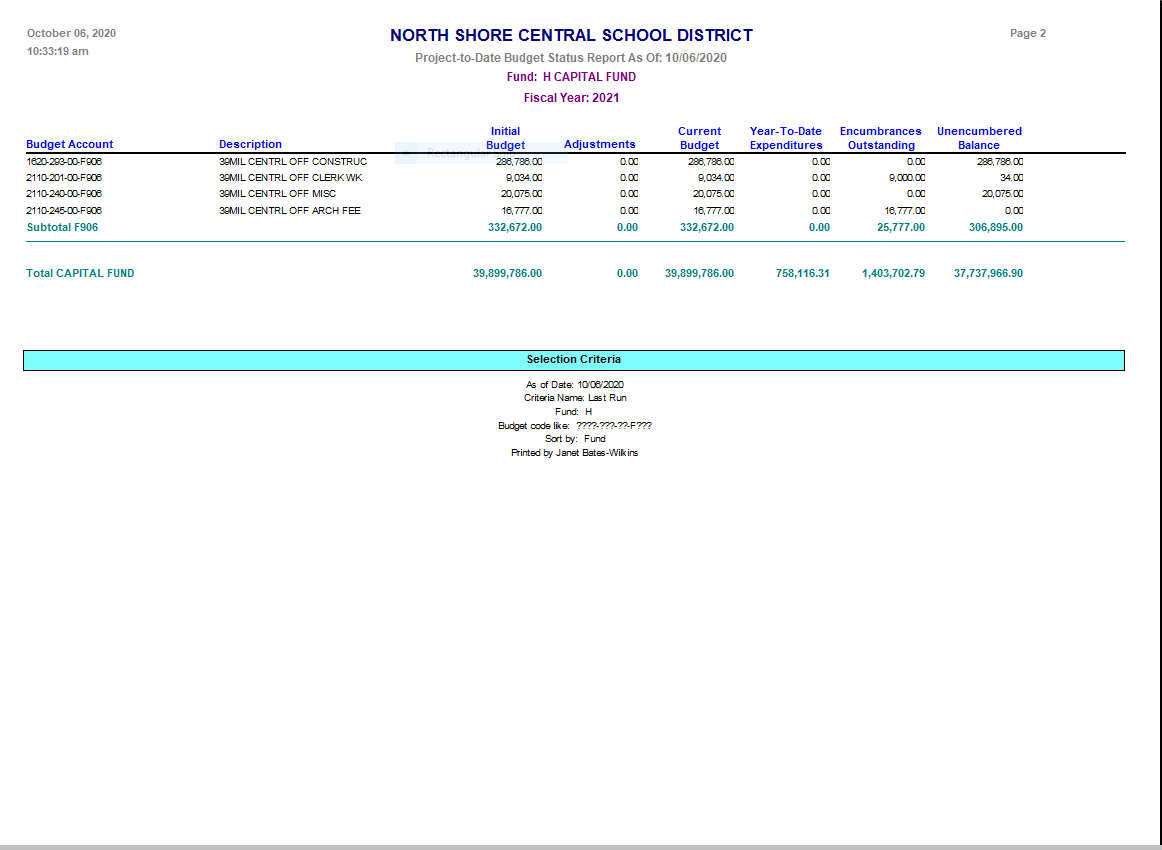Click budget account '1620-293-00-F906'
Viewport: 1162px width, 850px height.
click(64, 162)
